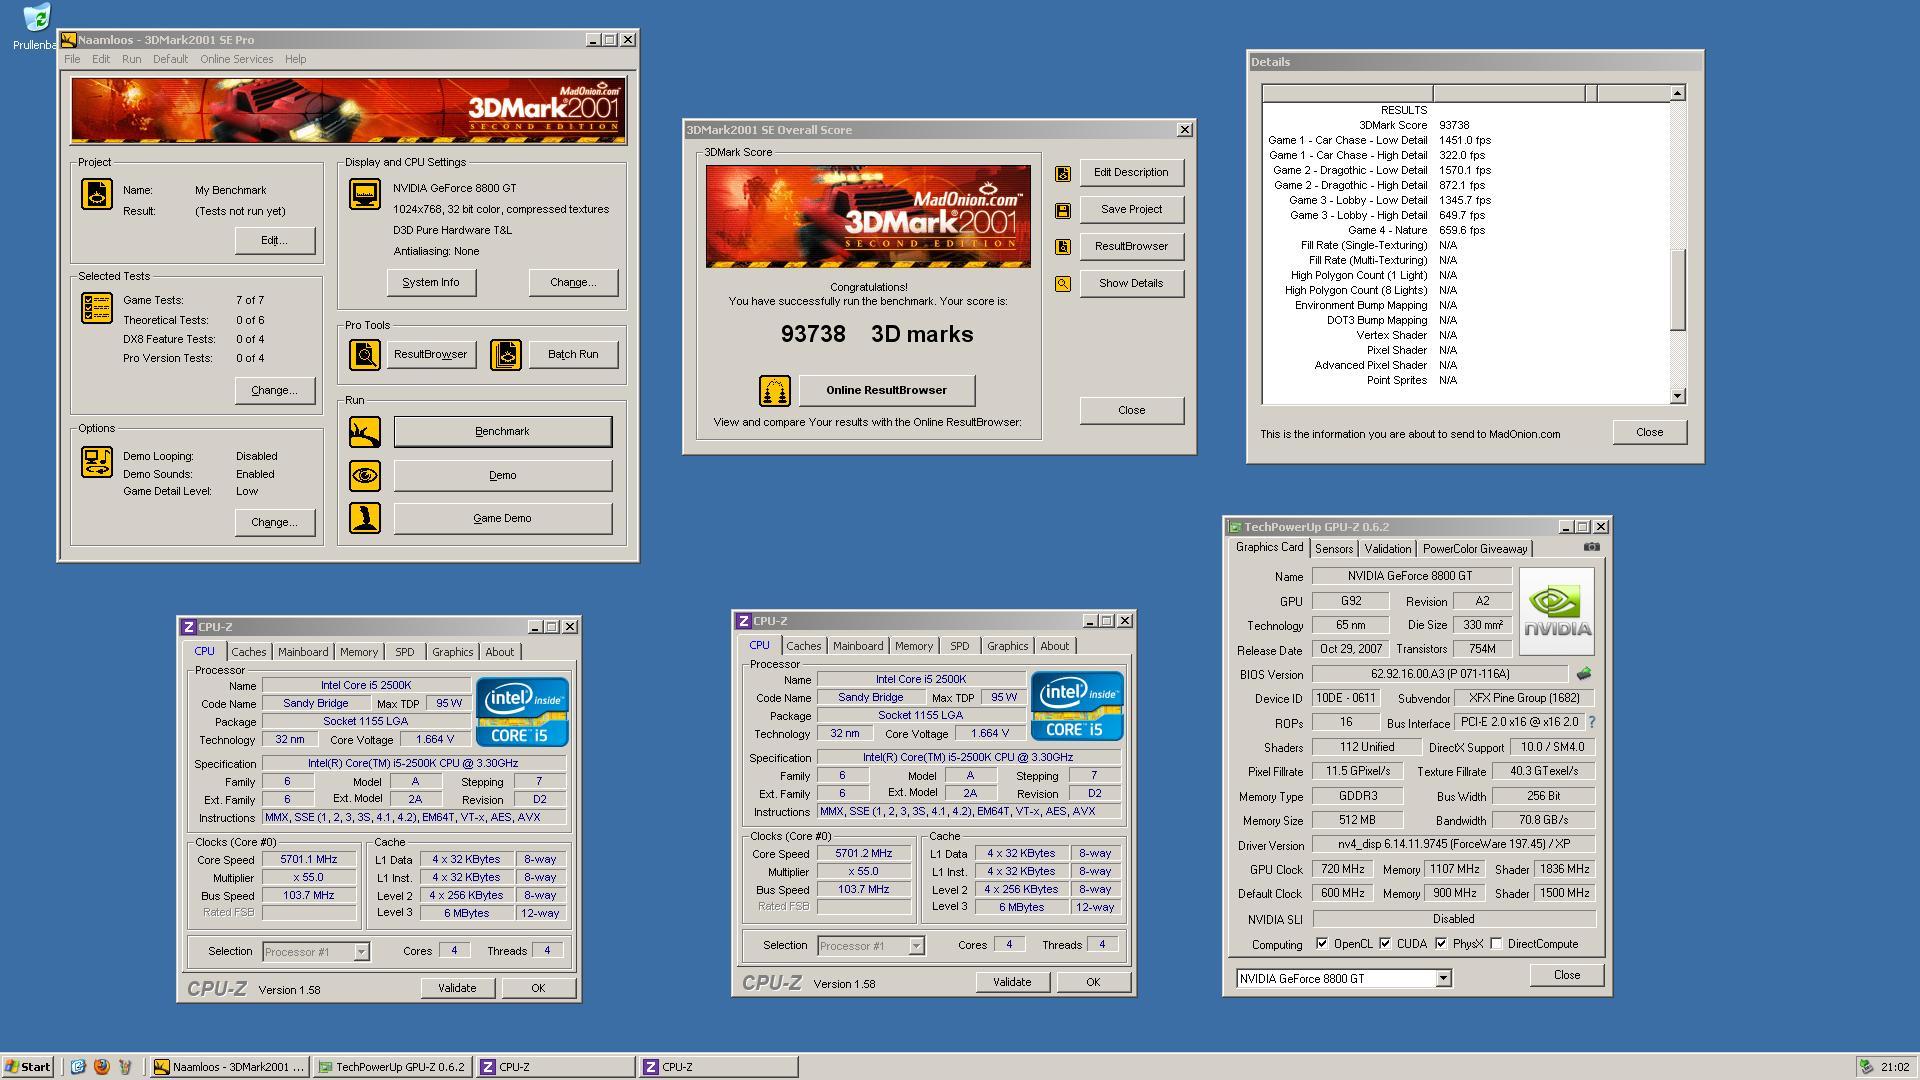Click Validate in the left CPU-Z window

[x=457, y=988]
